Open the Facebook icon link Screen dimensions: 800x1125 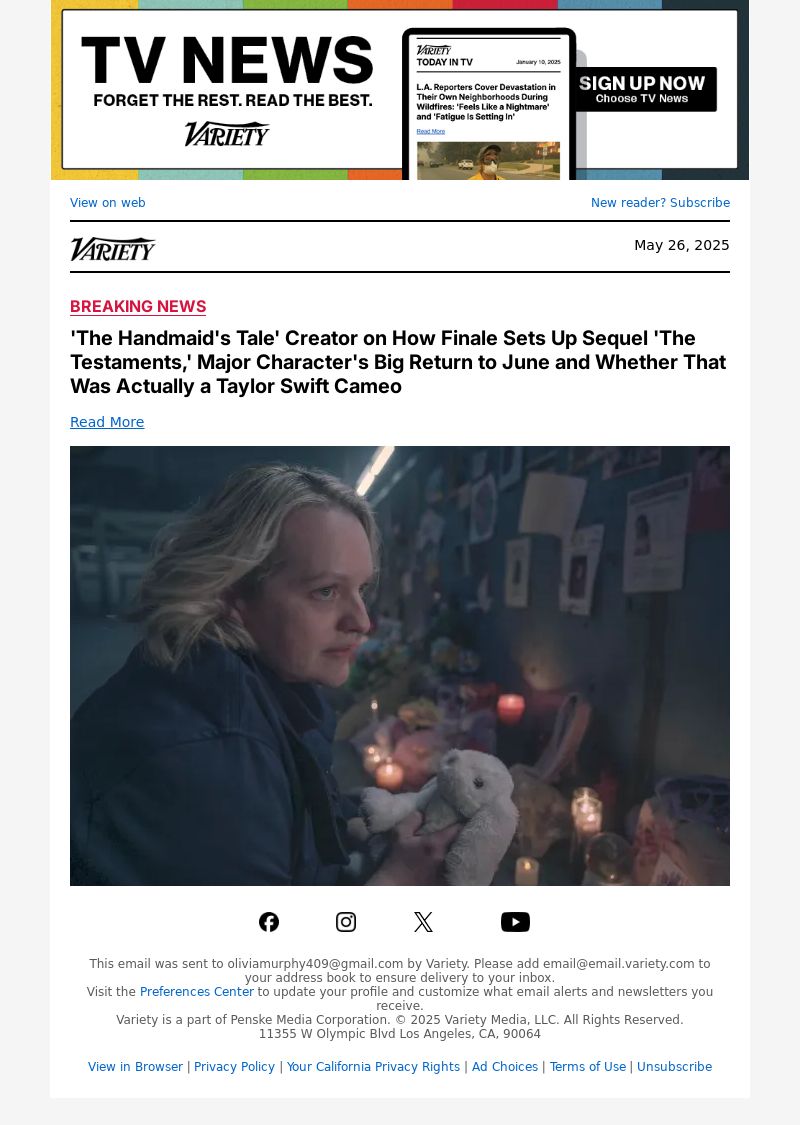269,922
